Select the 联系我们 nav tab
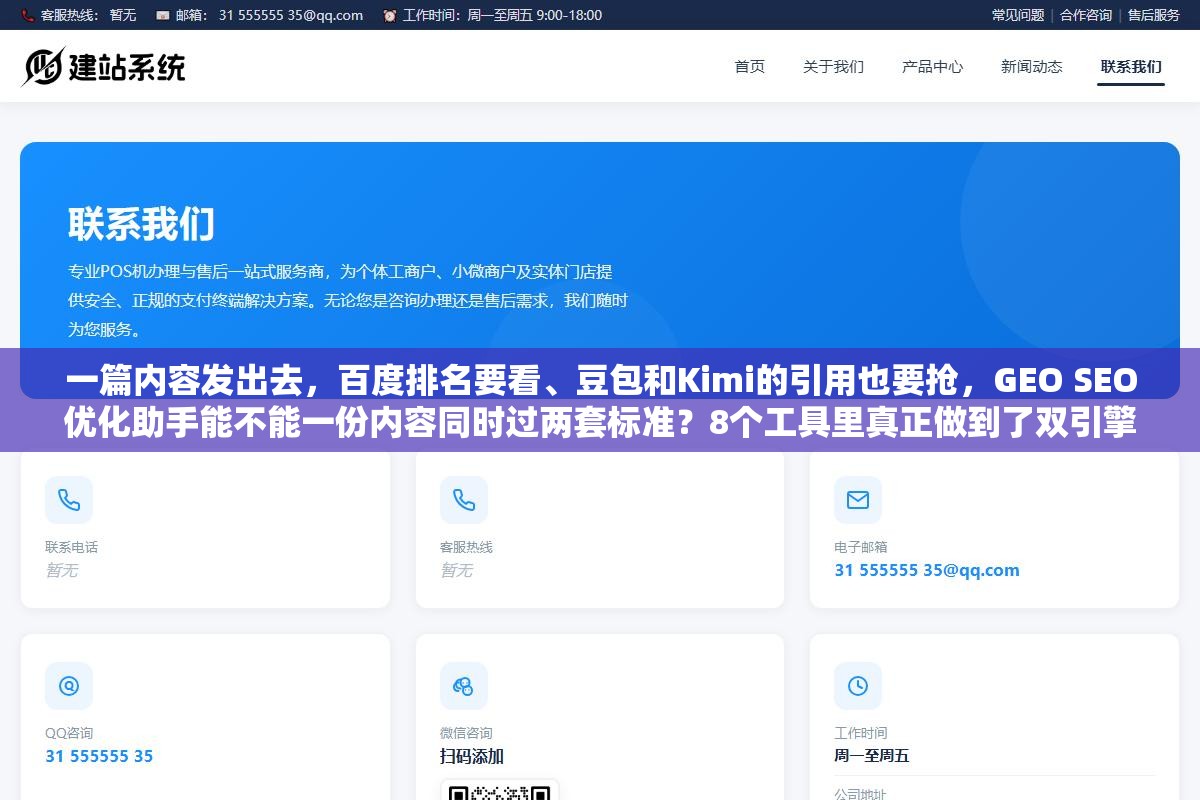Viewport: 1200px width, 800px height. coord(1131,67)
